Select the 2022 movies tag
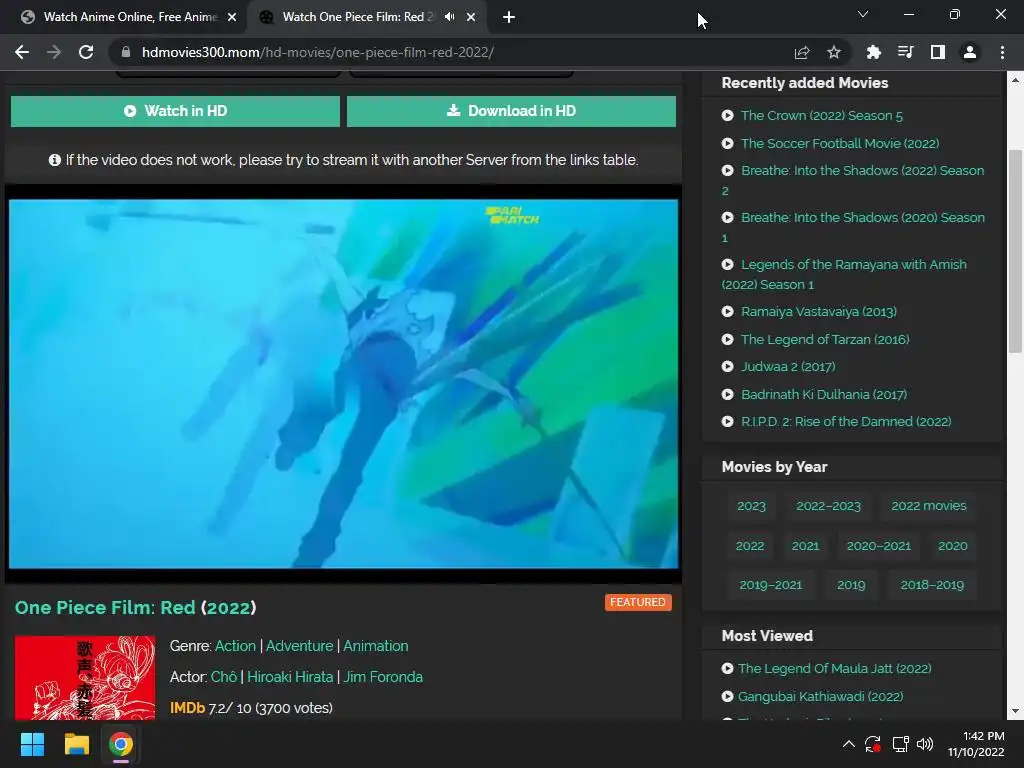Viewport: 1024px width, 768px height. tap(929, 506)
